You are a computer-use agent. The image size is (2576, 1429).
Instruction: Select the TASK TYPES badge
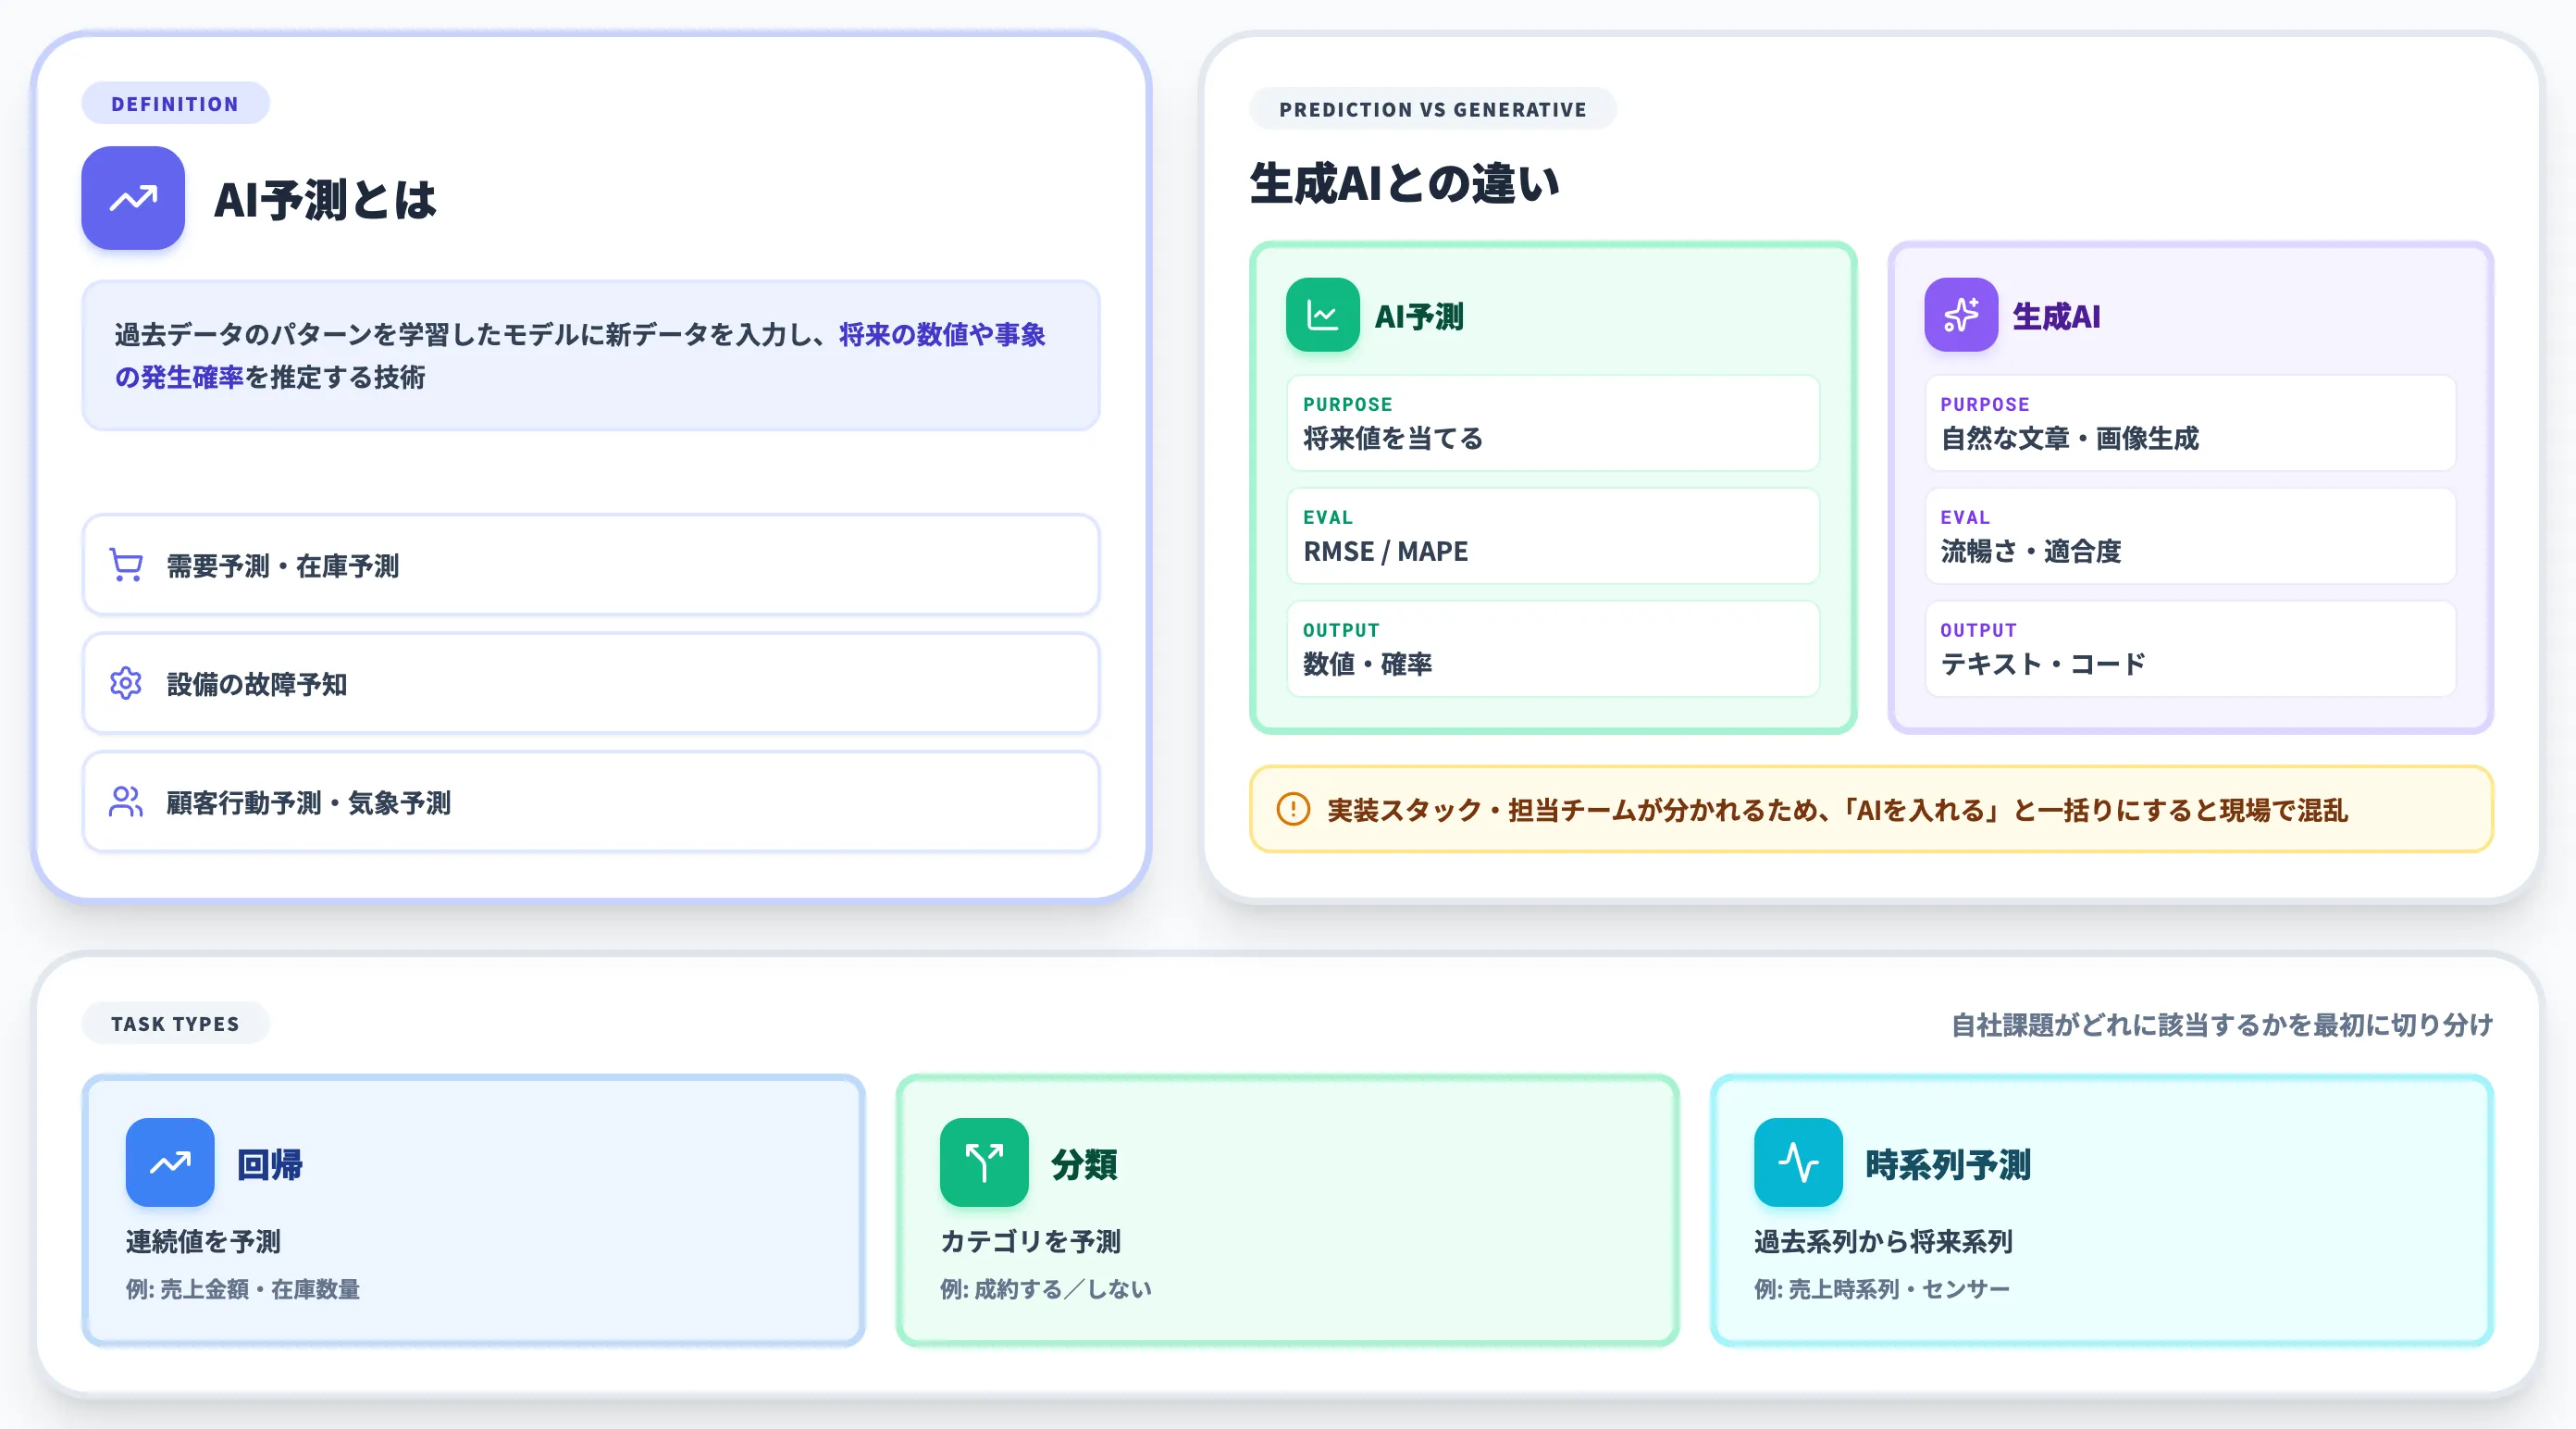click(x=175, y=1023)
